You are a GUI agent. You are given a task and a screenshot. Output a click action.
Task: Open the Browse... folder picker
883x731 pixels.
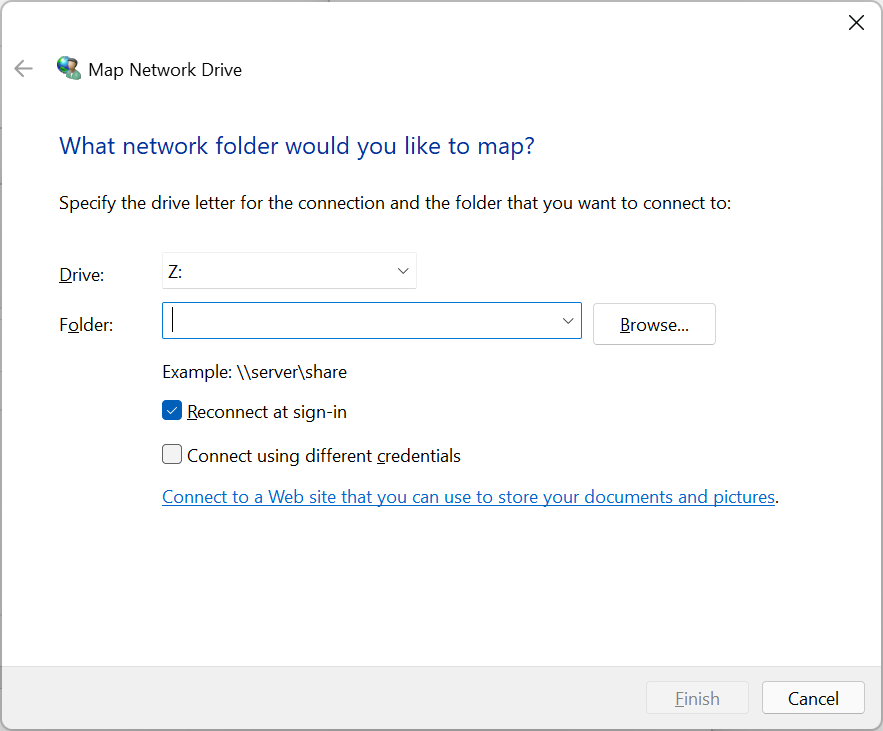point(654,324)
